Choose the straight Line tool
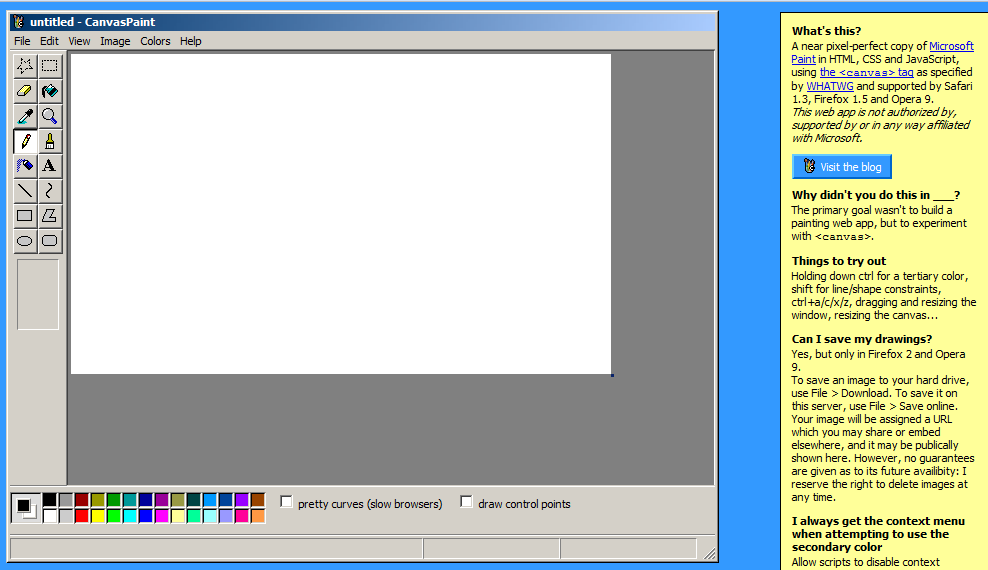The width and height of the screenshot is (988, 570). [x=25, y=191]
